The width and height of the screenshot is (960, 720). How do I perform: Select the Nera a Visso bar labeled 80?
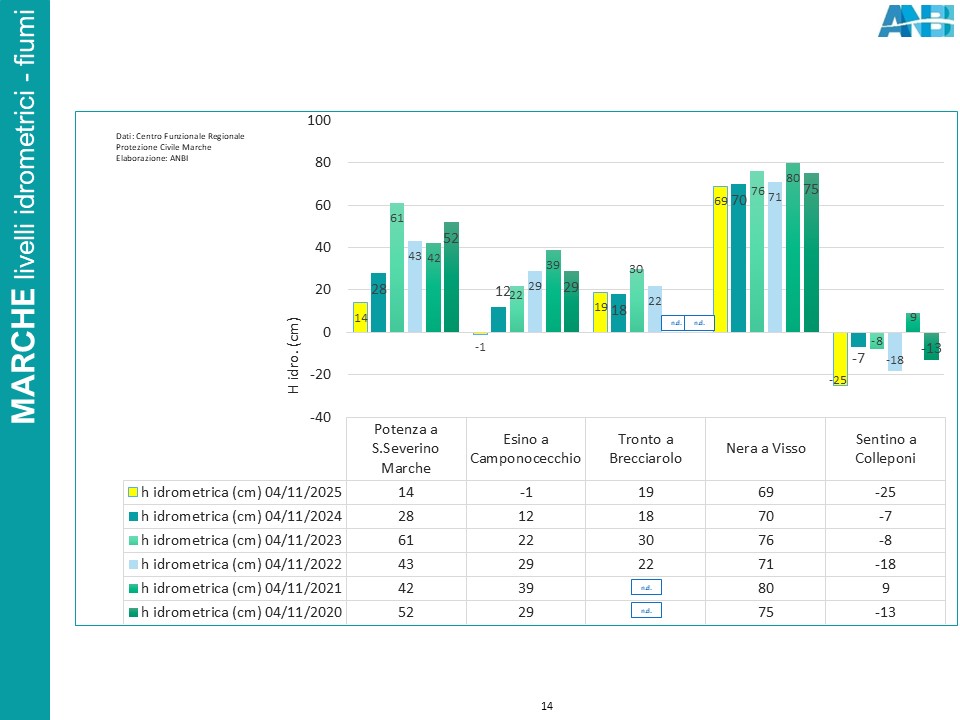click(x=793, y=248)
